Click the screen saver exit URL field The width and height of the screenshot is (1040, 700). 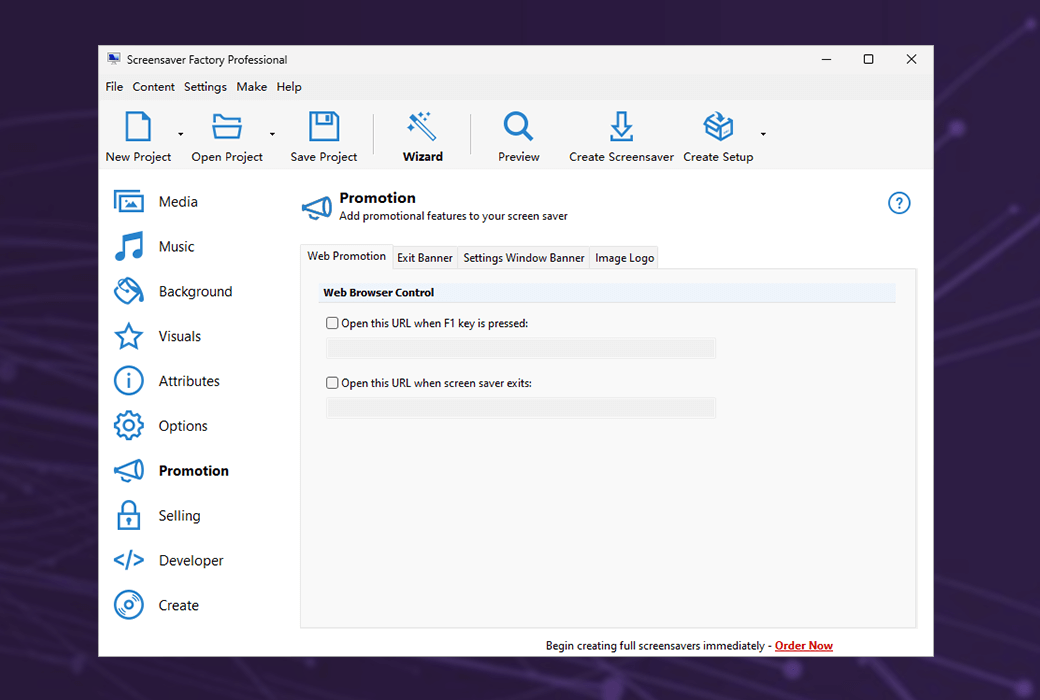coord(521,408)
